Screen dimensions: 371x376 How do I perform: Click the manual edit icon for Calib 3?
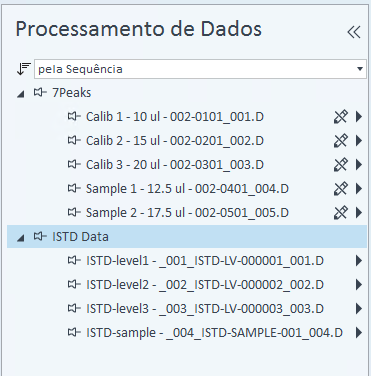(341, 165)
